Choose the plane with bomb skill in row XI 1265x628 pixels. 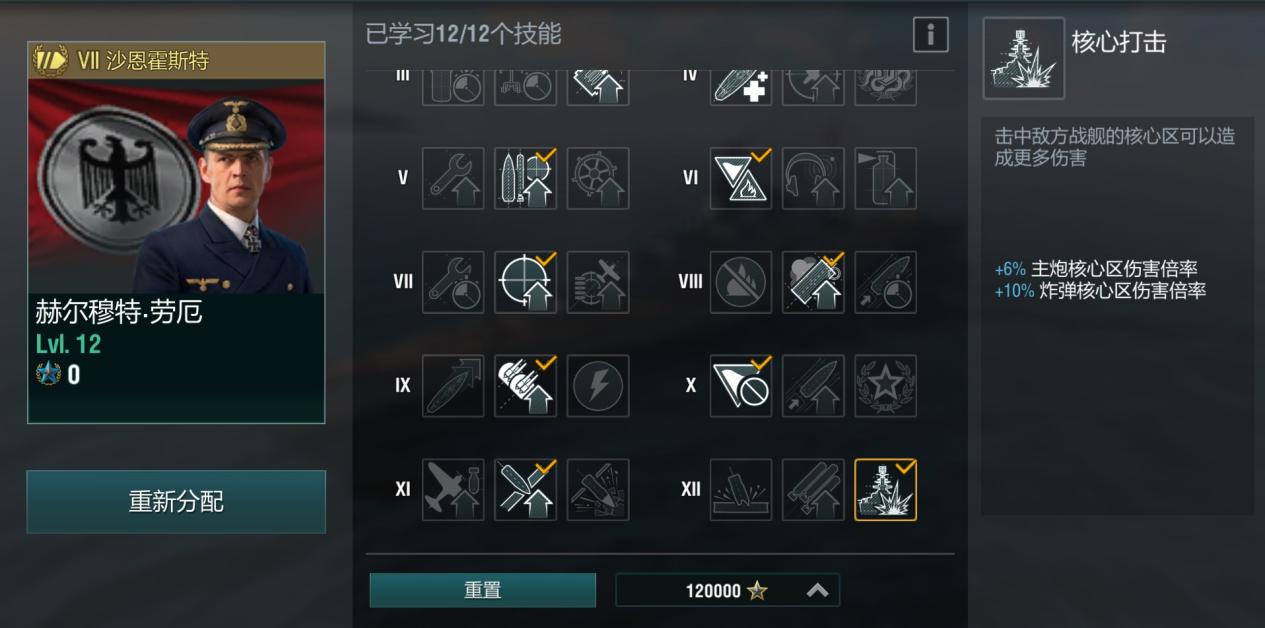pyautogui.click(x=453, y=490)
